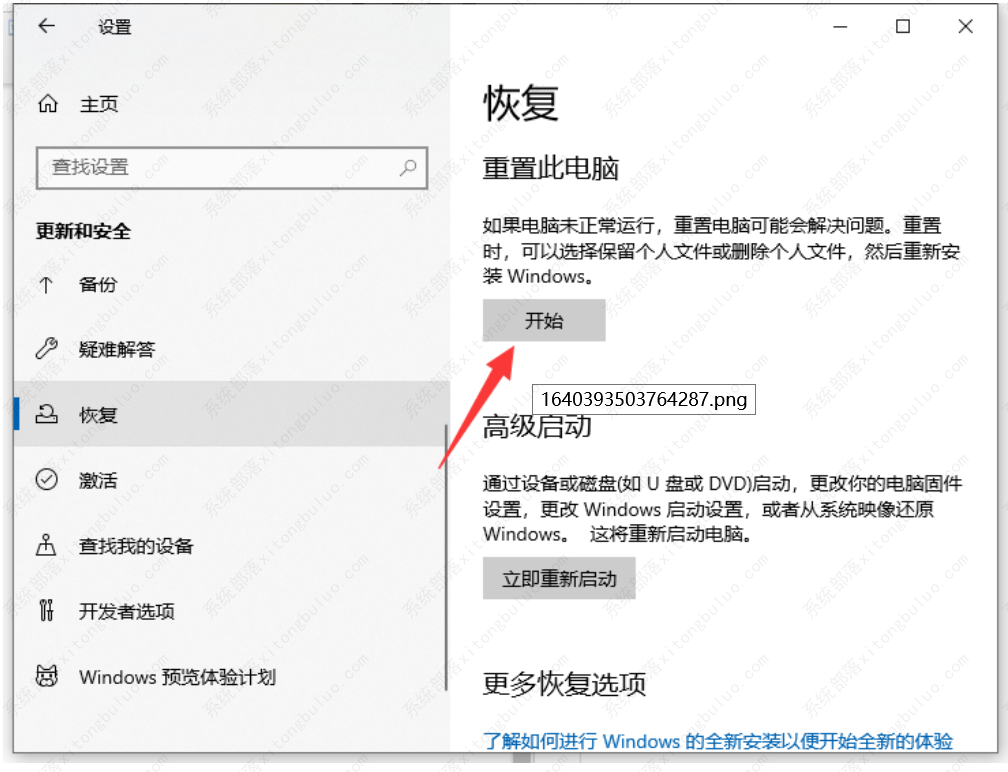
Task: Click the back arrow at top left
Action: tap(47, 26)
